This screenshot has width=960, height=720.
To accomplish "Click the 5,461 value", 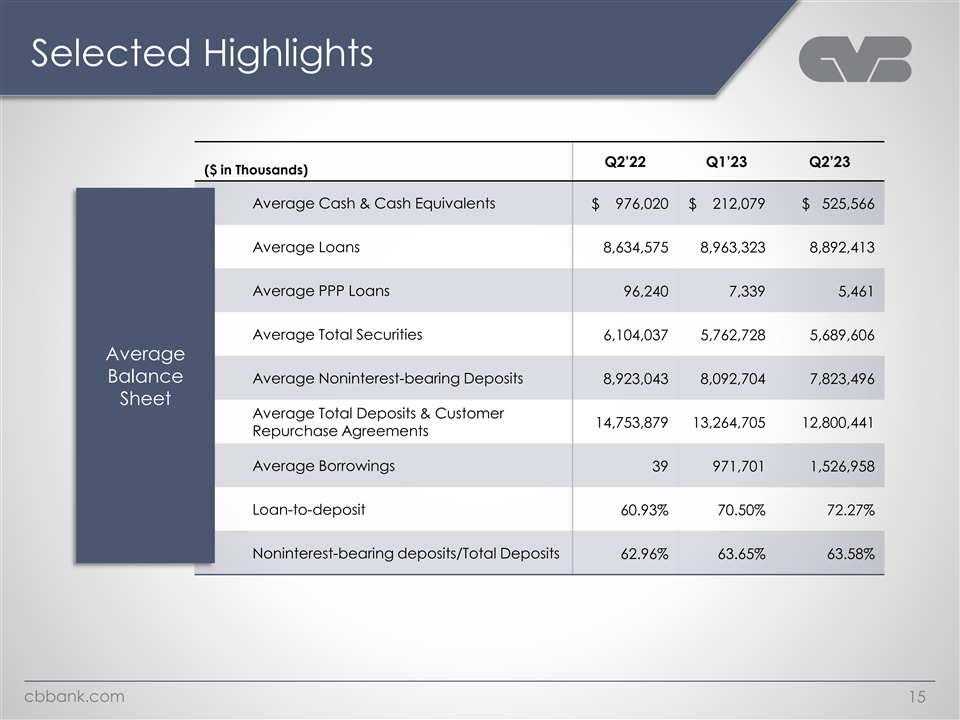I will (x=856, y=291).
